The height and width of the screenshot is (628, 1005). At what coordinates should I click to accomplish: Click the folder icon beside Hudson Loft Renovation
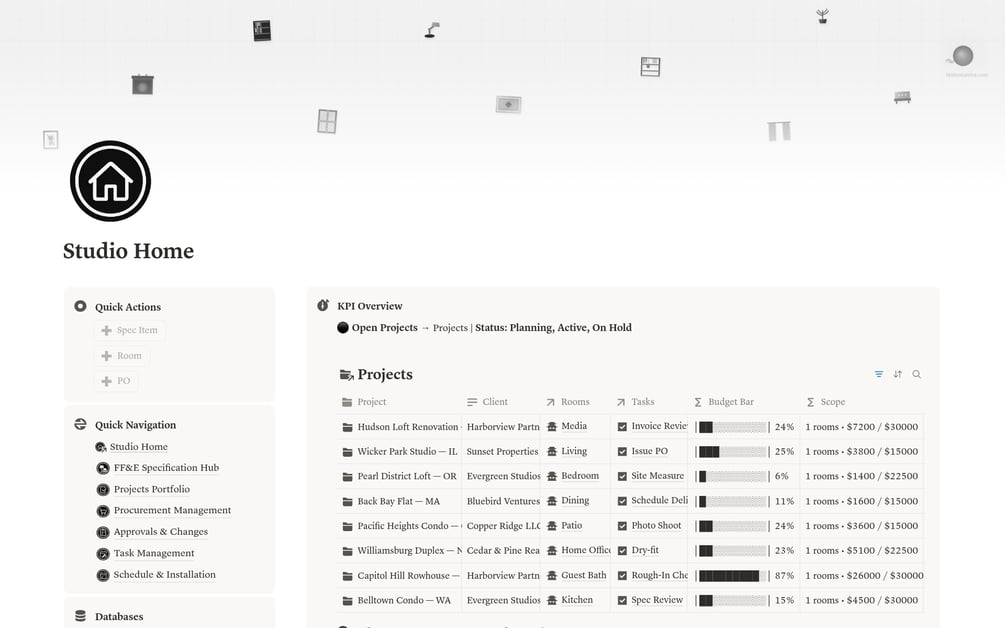[347, 427]
